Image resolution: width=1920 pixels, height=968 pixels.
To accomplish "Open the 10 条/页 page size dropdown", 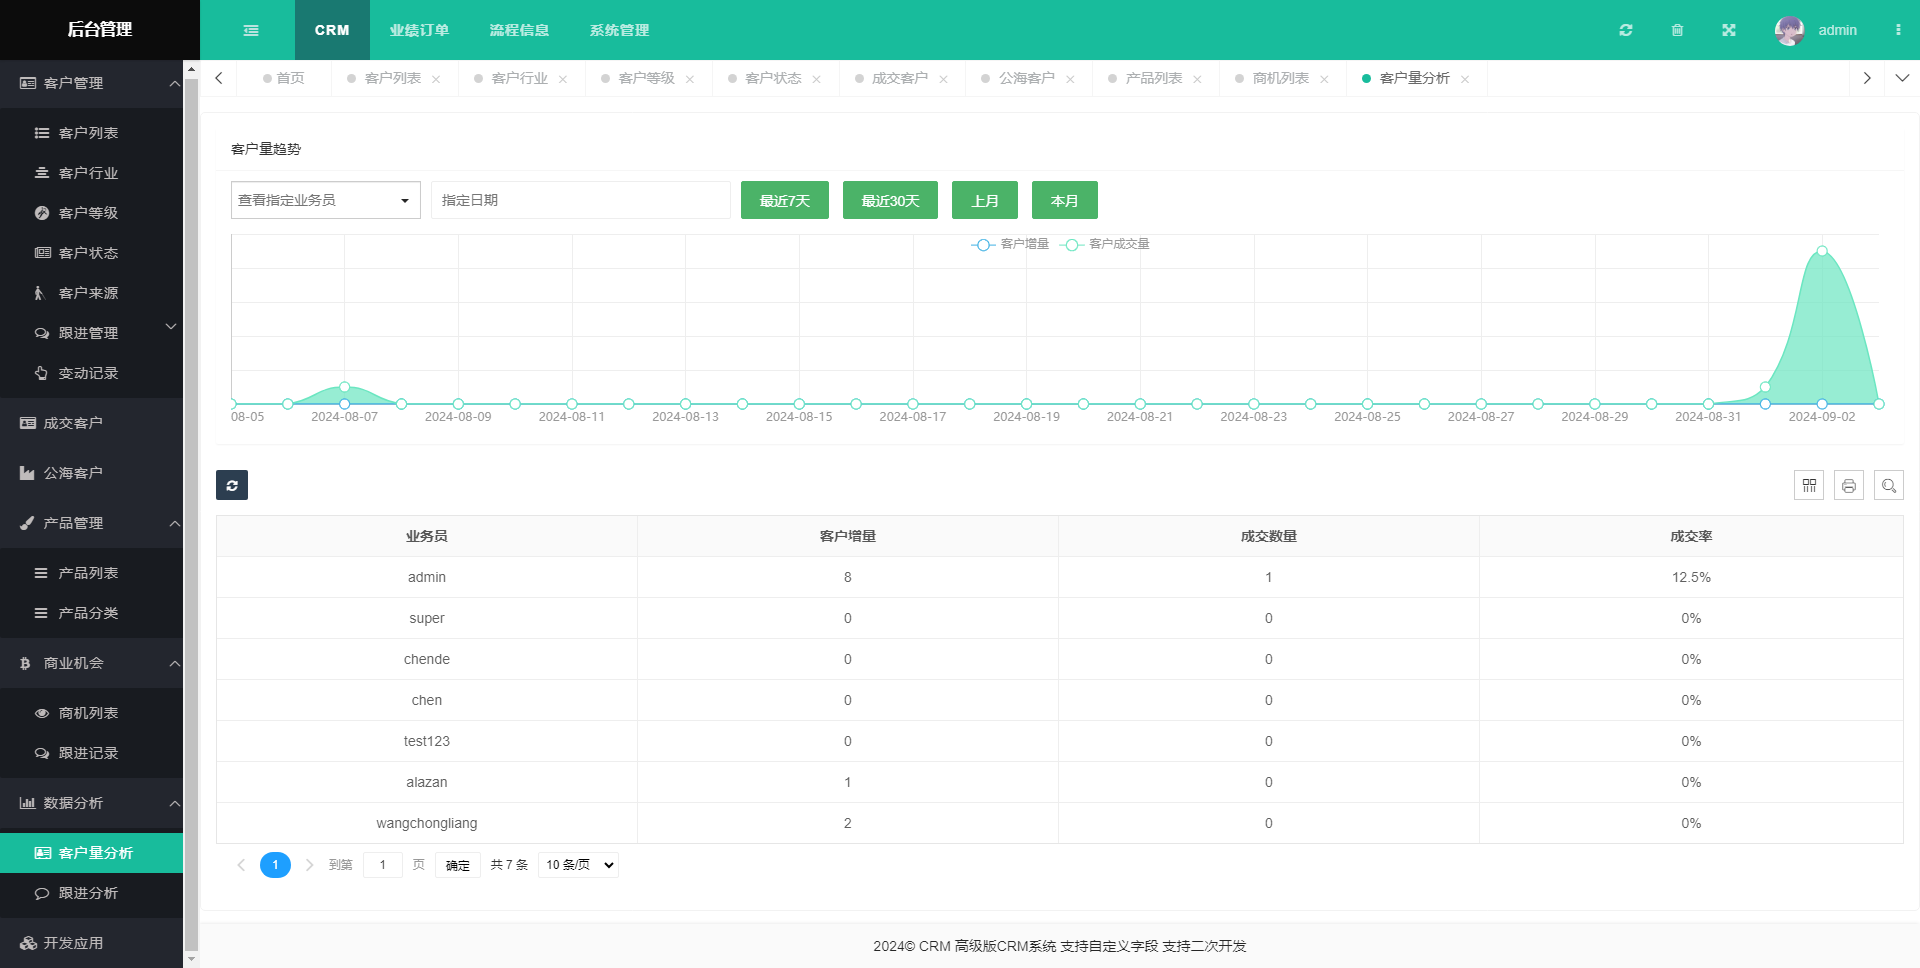I will point(578,865).
